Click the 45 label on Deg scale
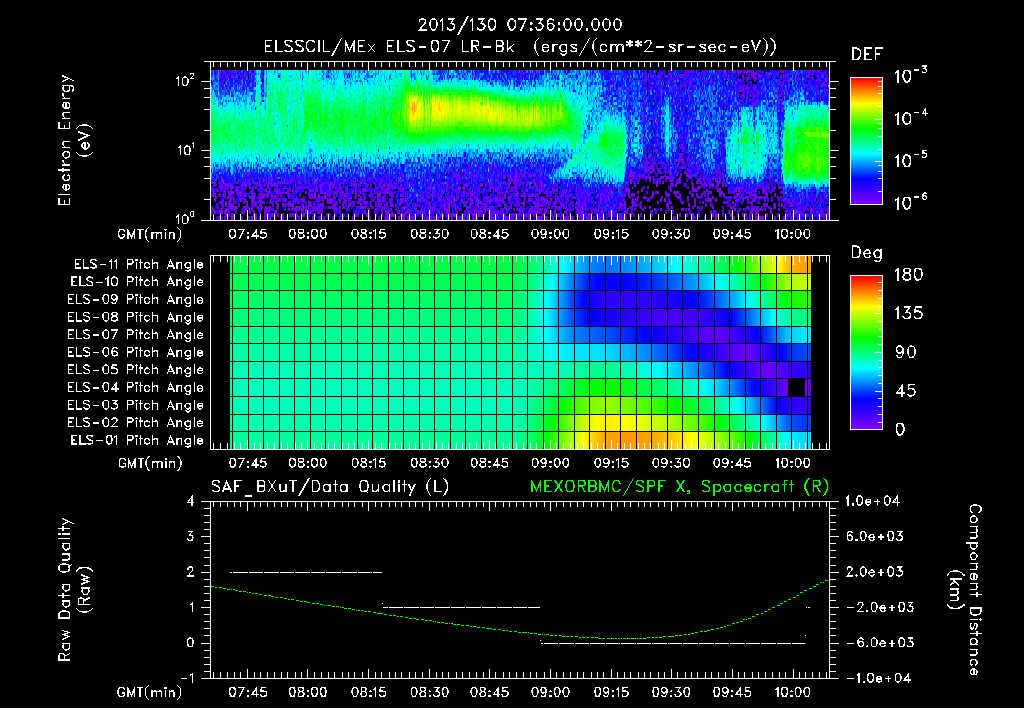Screen dimensions: 1024x708 (x=905, y=391)
